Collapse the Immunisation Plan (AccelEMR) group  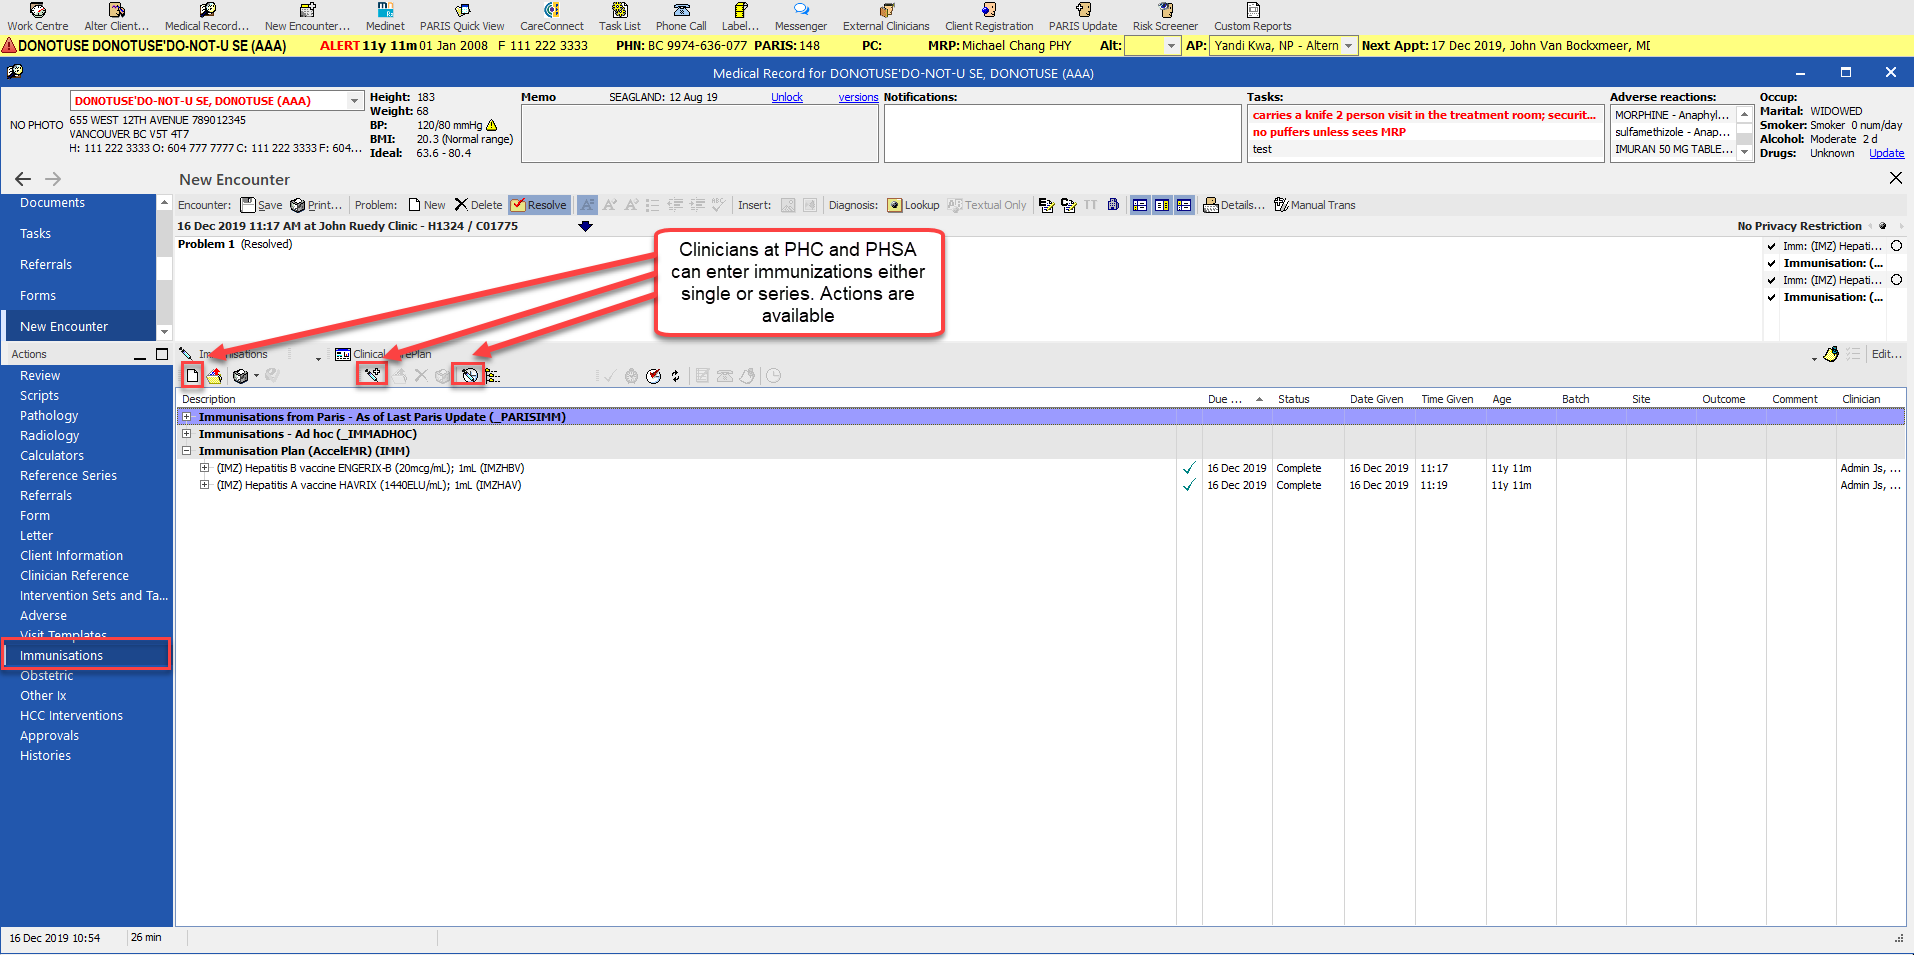click(x=186, y=451)
